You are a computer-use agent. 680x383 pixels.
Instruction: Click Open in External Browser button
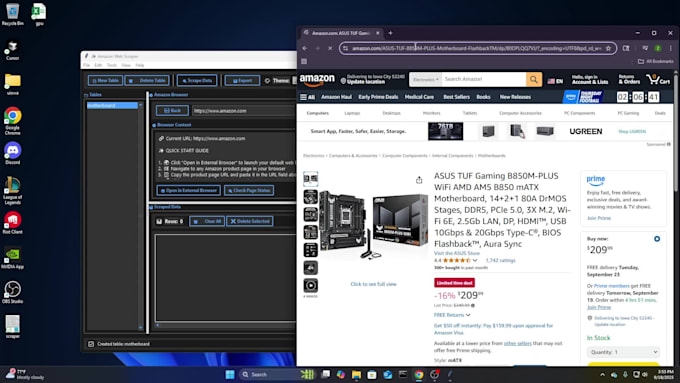189,190
